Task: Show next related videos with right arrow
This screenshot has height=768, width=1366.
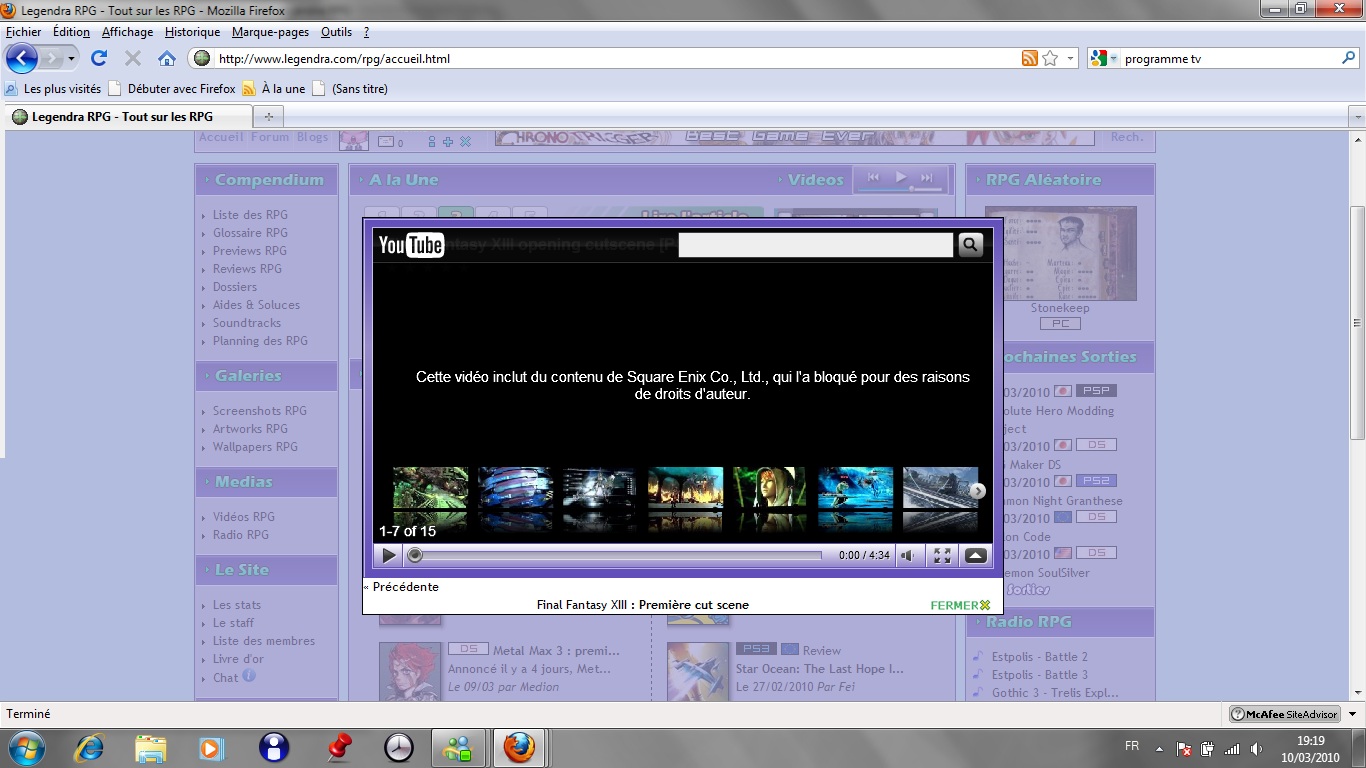Action: coord(978,491)
